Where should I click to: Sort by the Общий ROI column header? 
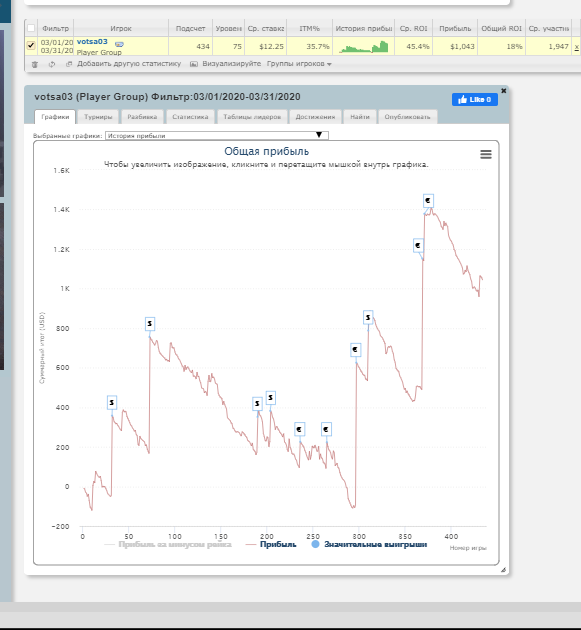pyautogui.click(x=501, y=29)
